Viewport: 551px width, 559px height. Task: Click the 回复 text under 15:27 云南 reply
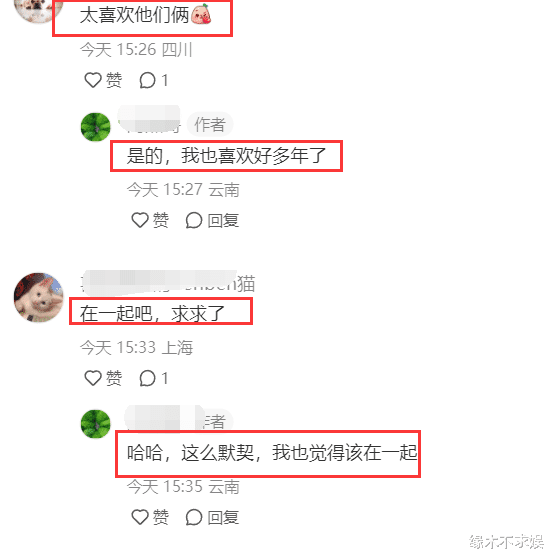point(223,220)
